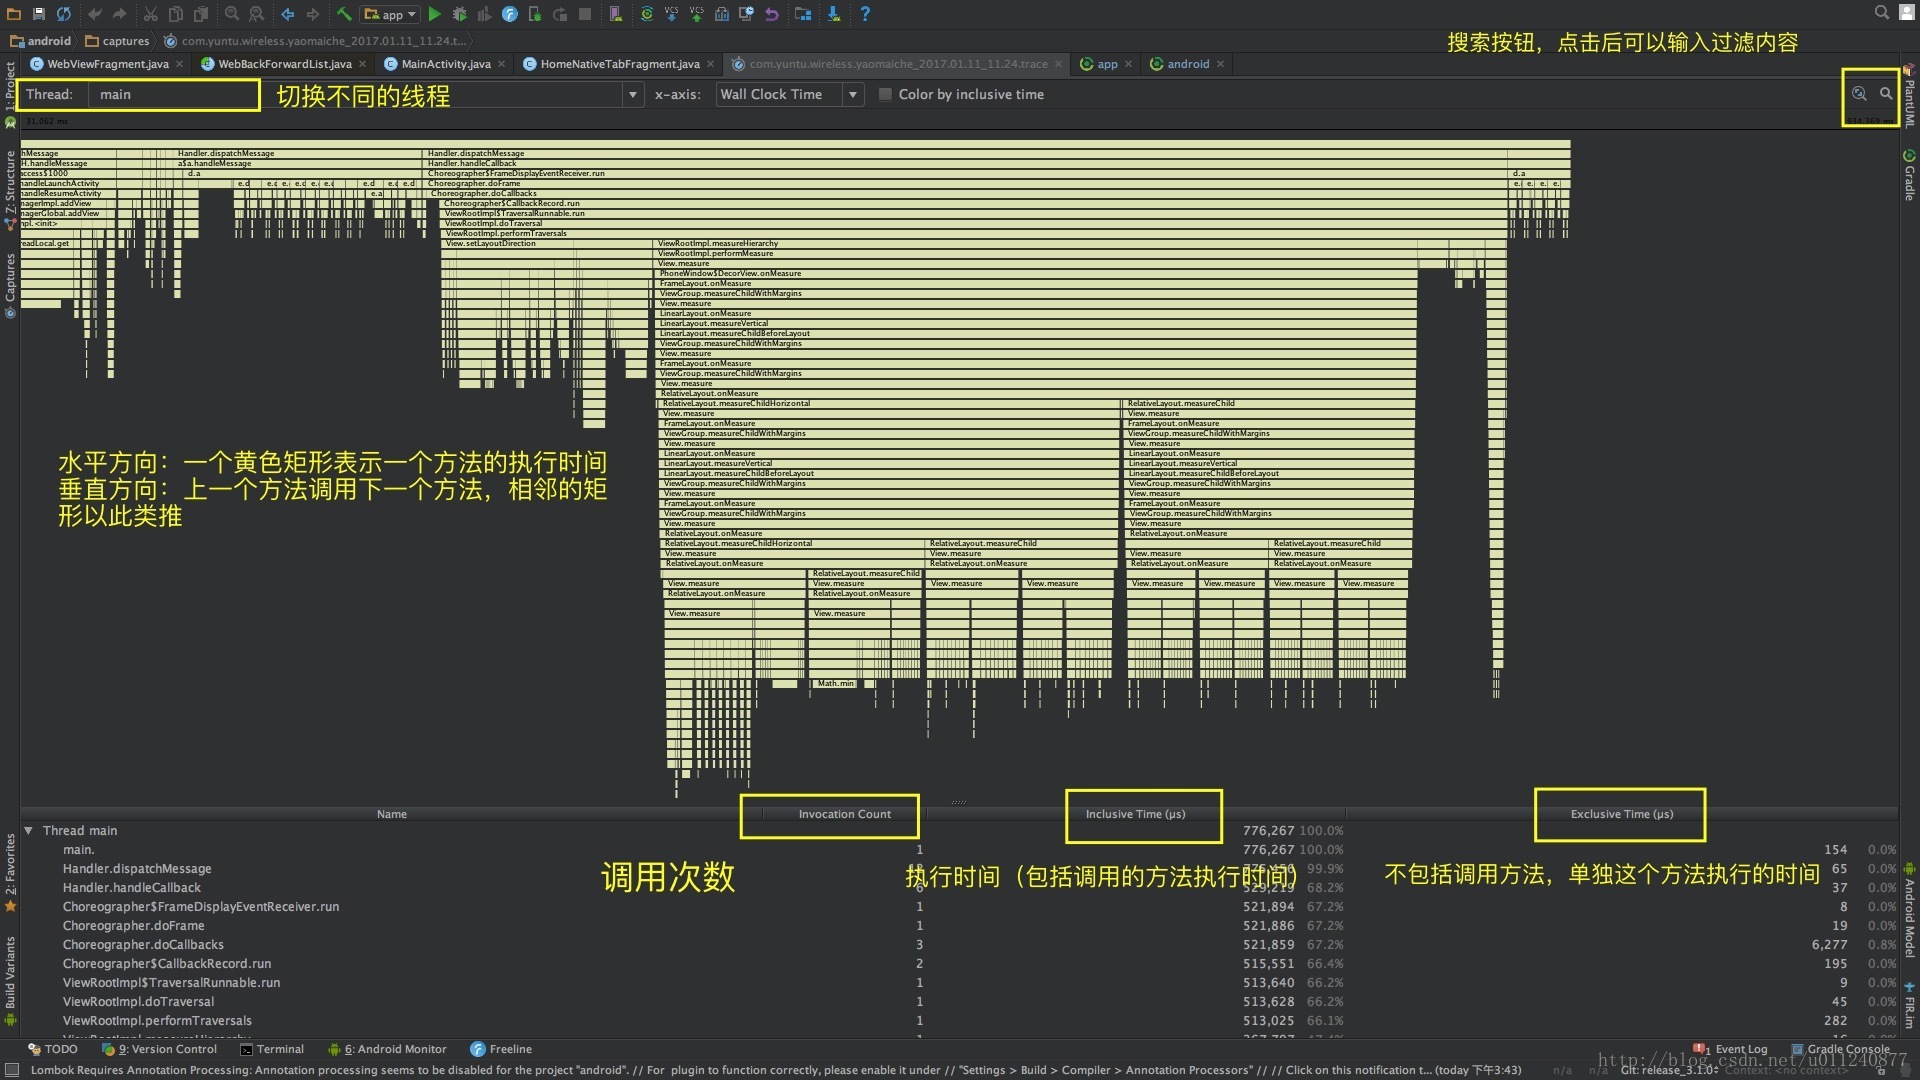Image resolution: width=1920 pixels, height=1080 pixels.
Task: Open the Help question mark icon
Action: point(865,14)
